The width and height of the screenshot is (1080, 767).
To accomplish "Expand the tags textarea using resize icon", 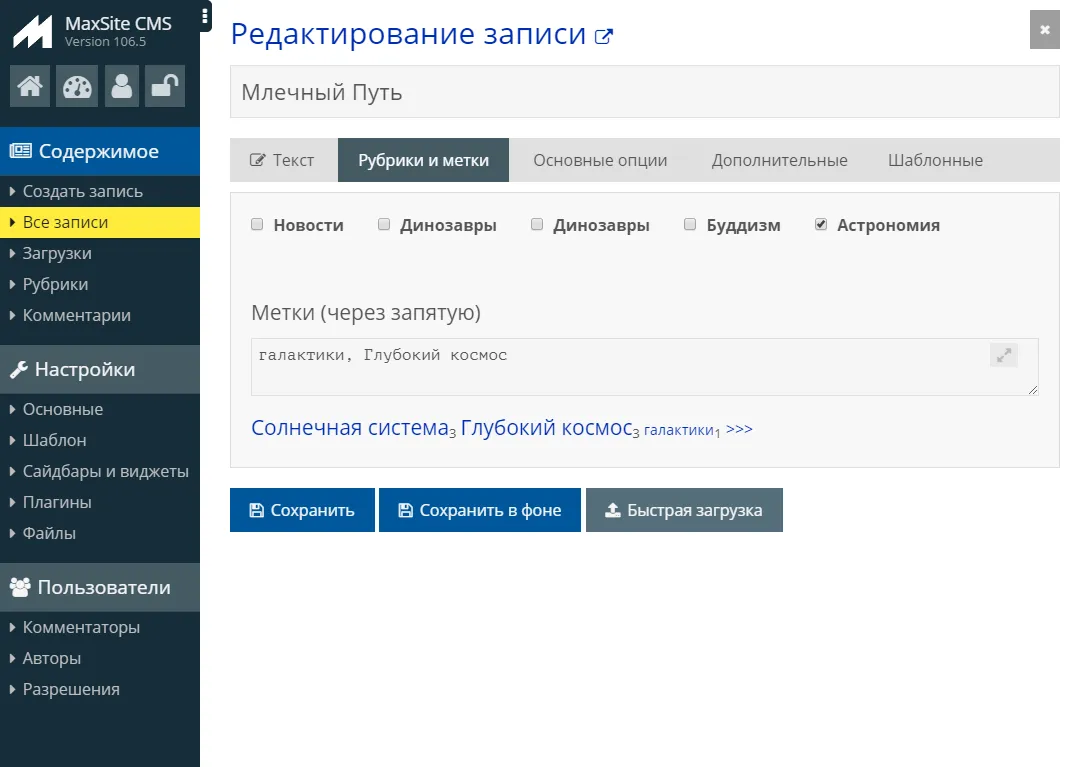I will coord(1003,355).
